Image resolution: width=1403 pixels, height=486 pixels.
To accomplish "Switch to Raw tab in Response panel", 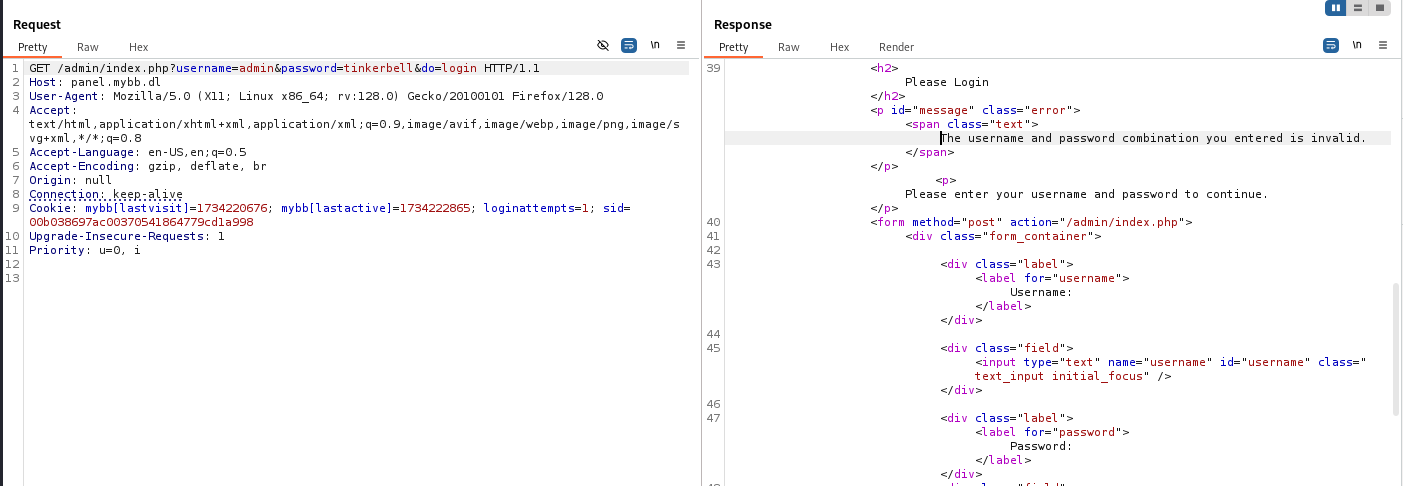I will coord(789,47).
